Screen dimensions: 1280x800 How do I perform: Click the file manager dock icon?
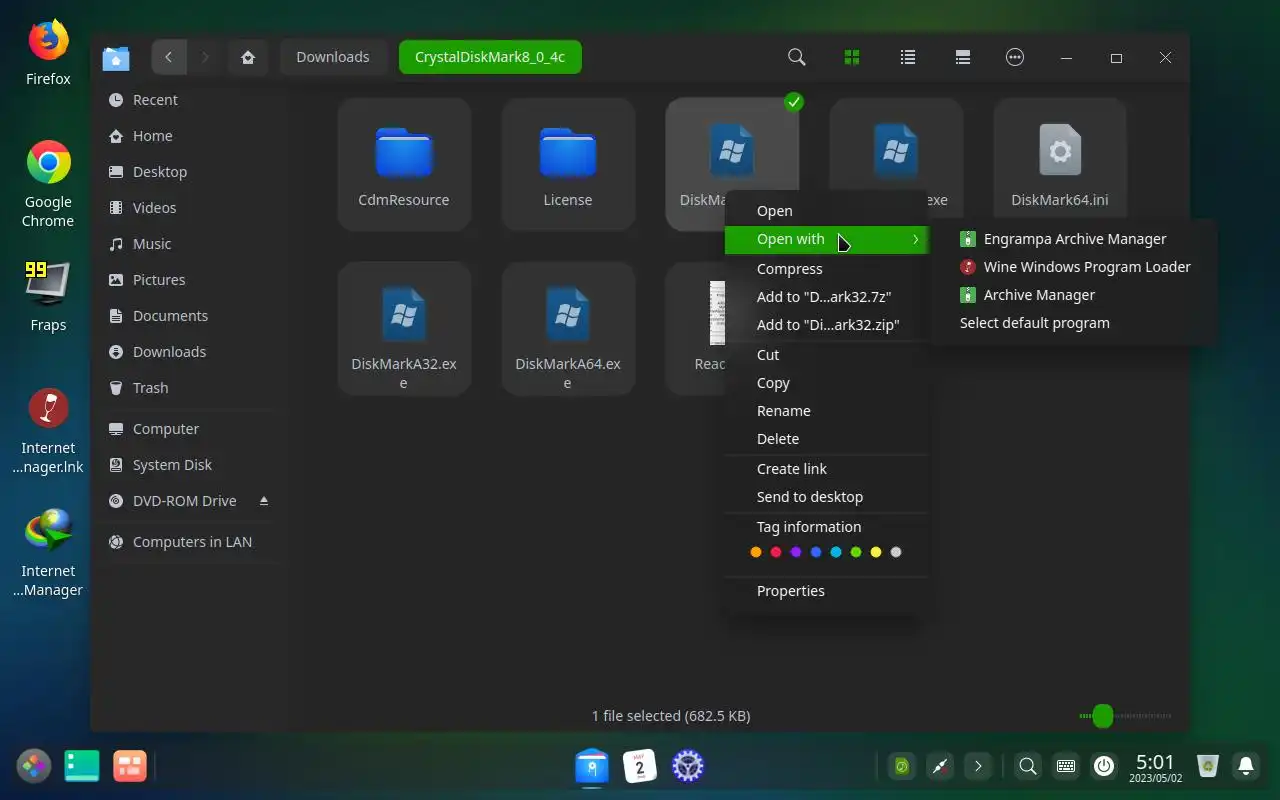(592, 767)
